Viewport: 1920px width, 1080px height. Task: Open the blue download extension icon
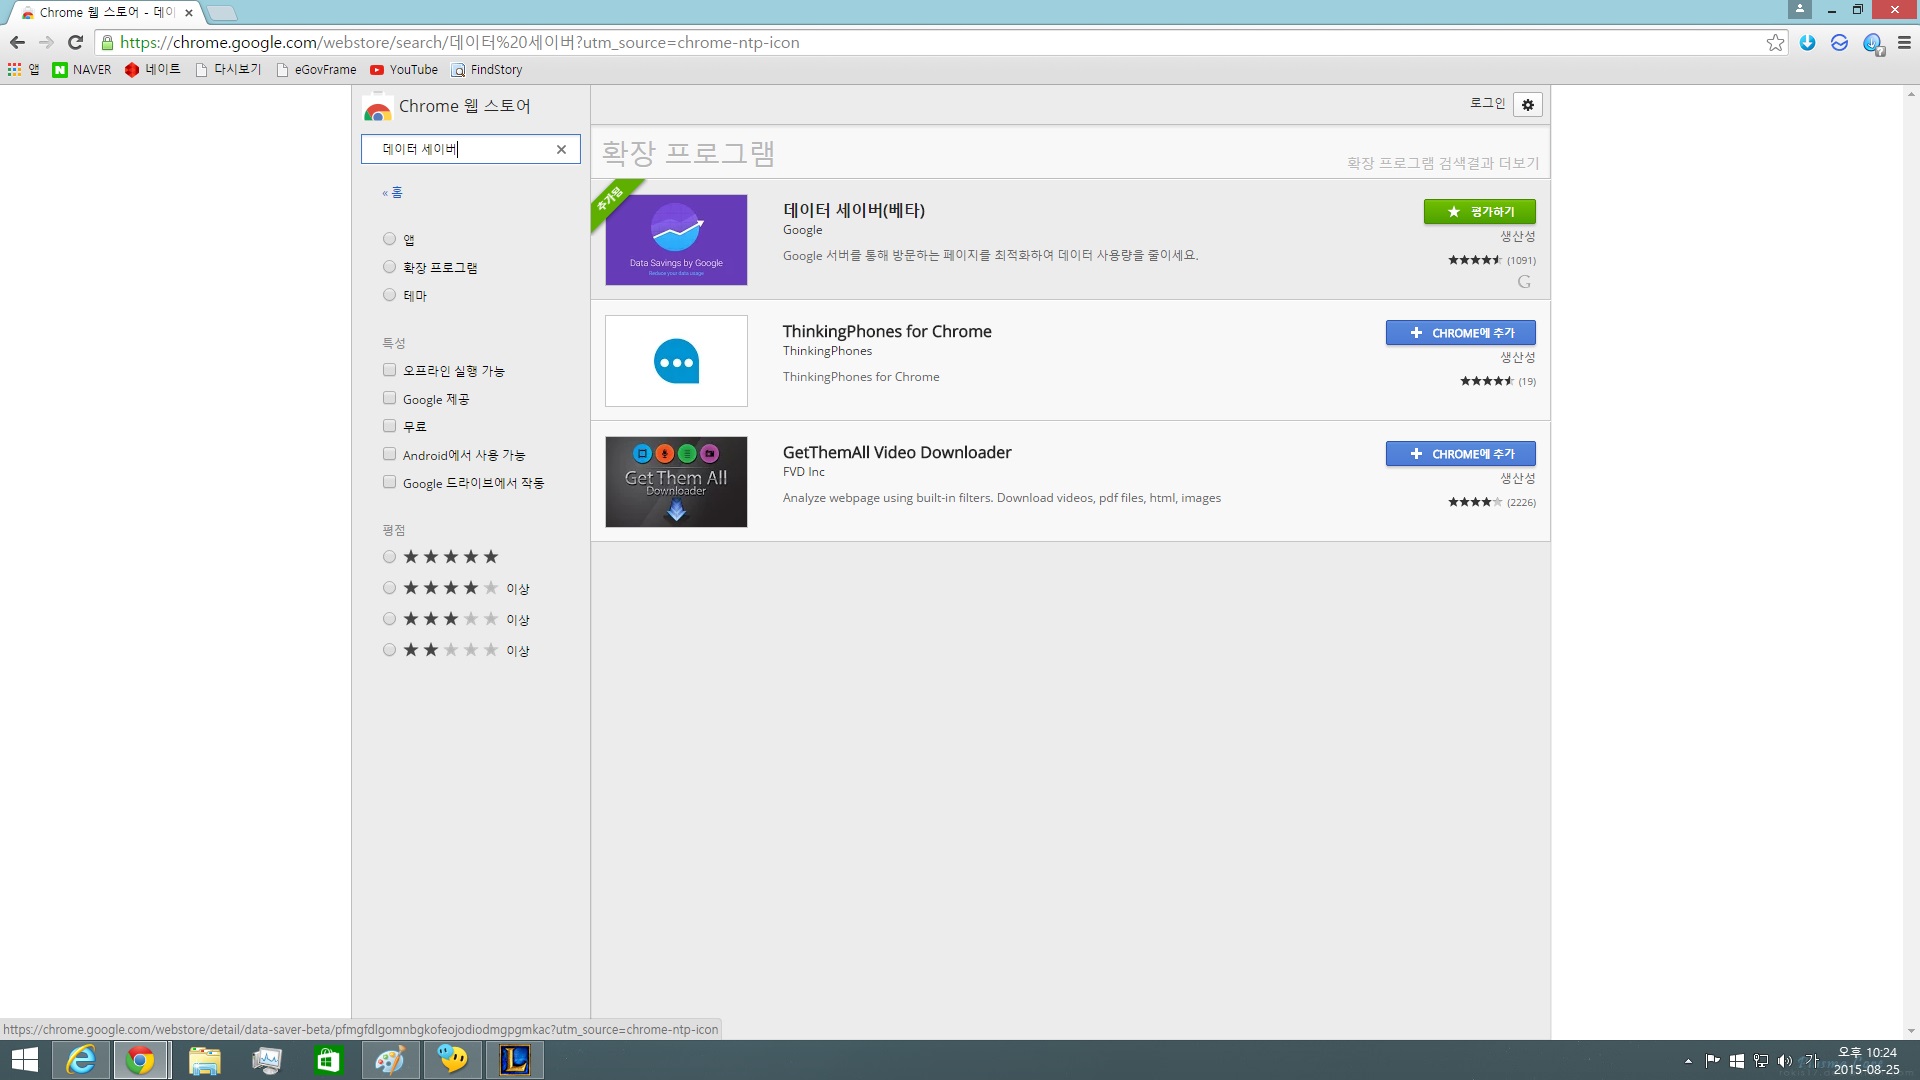click(1807, 42)
